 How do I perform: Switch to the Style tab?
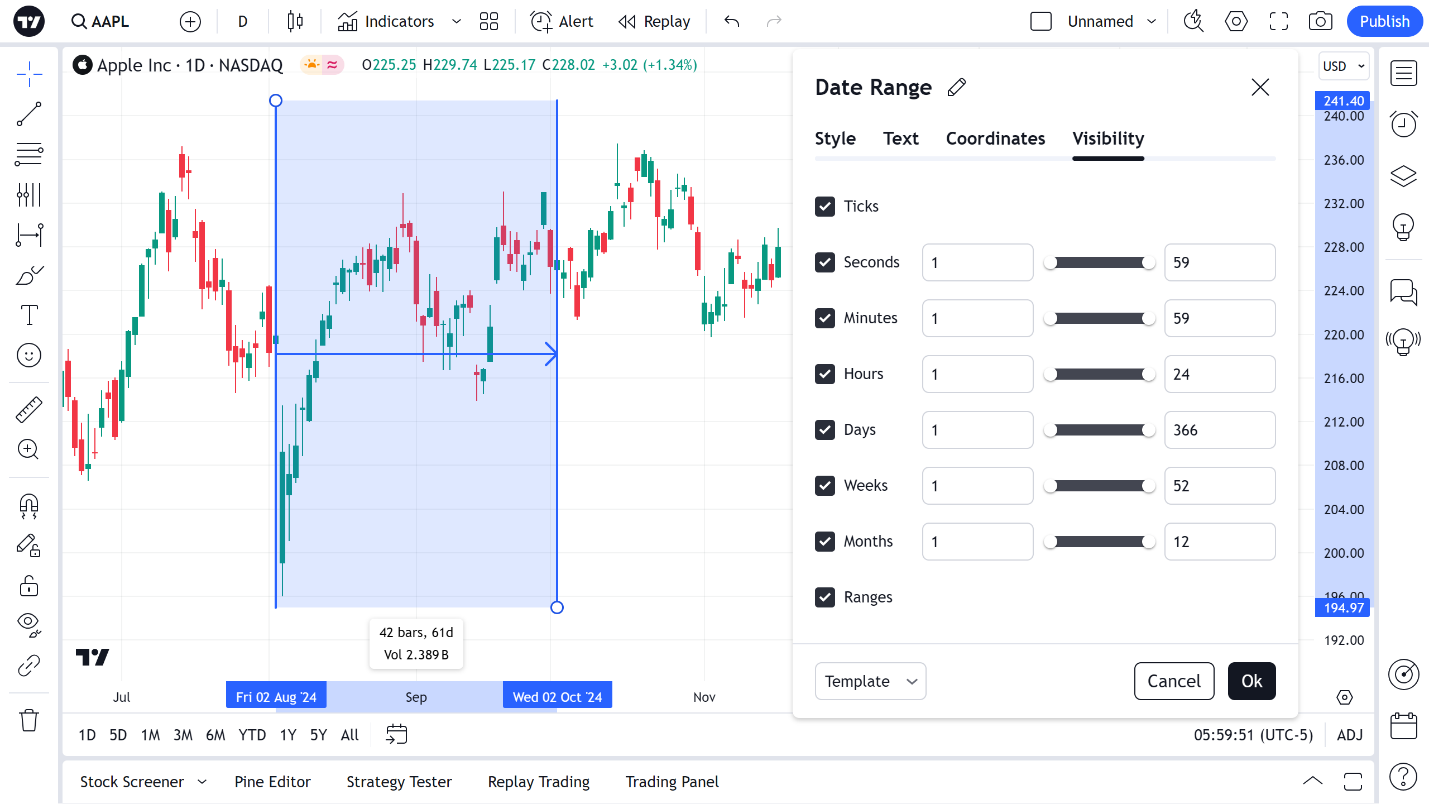tap(835, 139)
